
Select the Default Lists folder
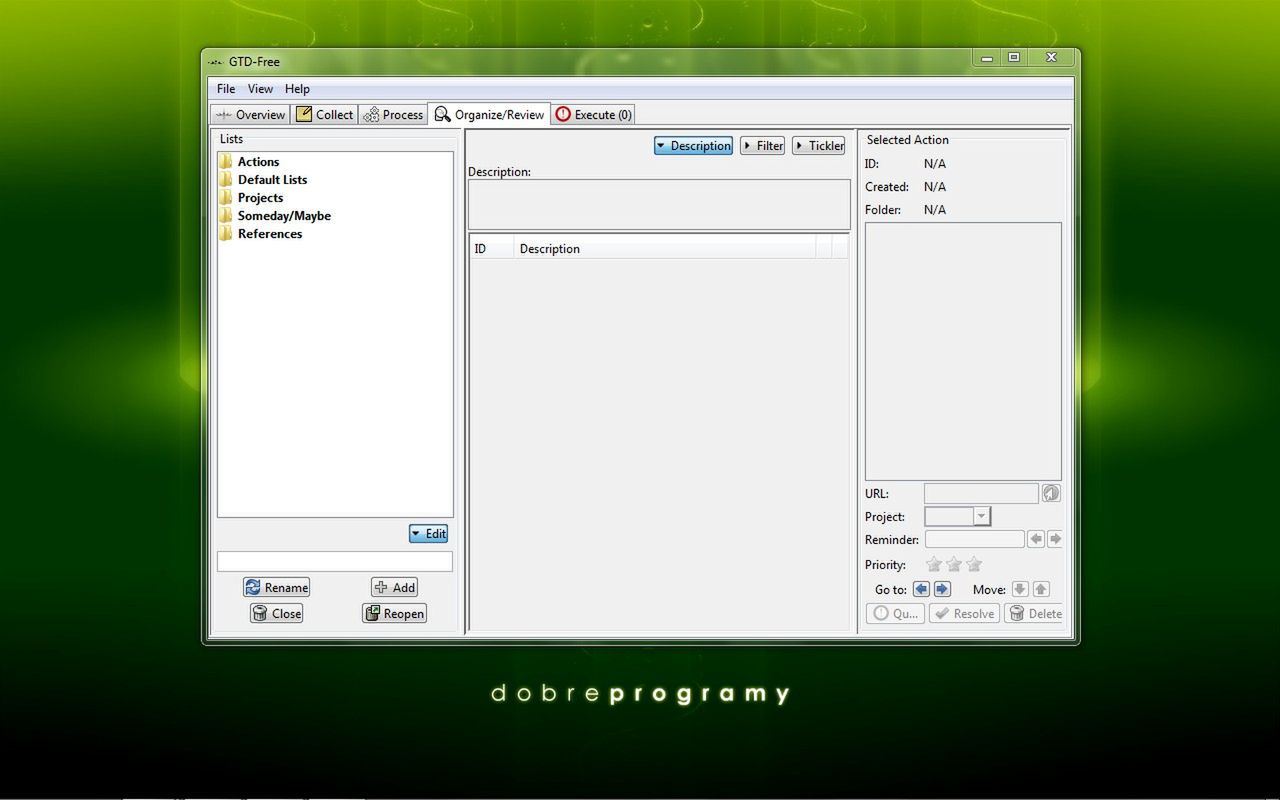(x=272, y=180)
